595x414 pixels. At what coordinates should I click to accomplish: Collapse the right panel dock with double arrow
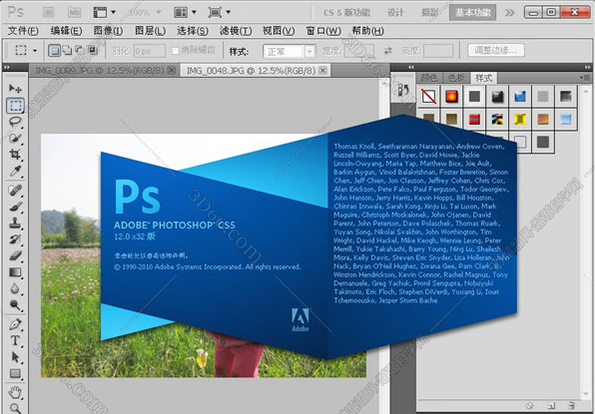click(x=587, y=68)
